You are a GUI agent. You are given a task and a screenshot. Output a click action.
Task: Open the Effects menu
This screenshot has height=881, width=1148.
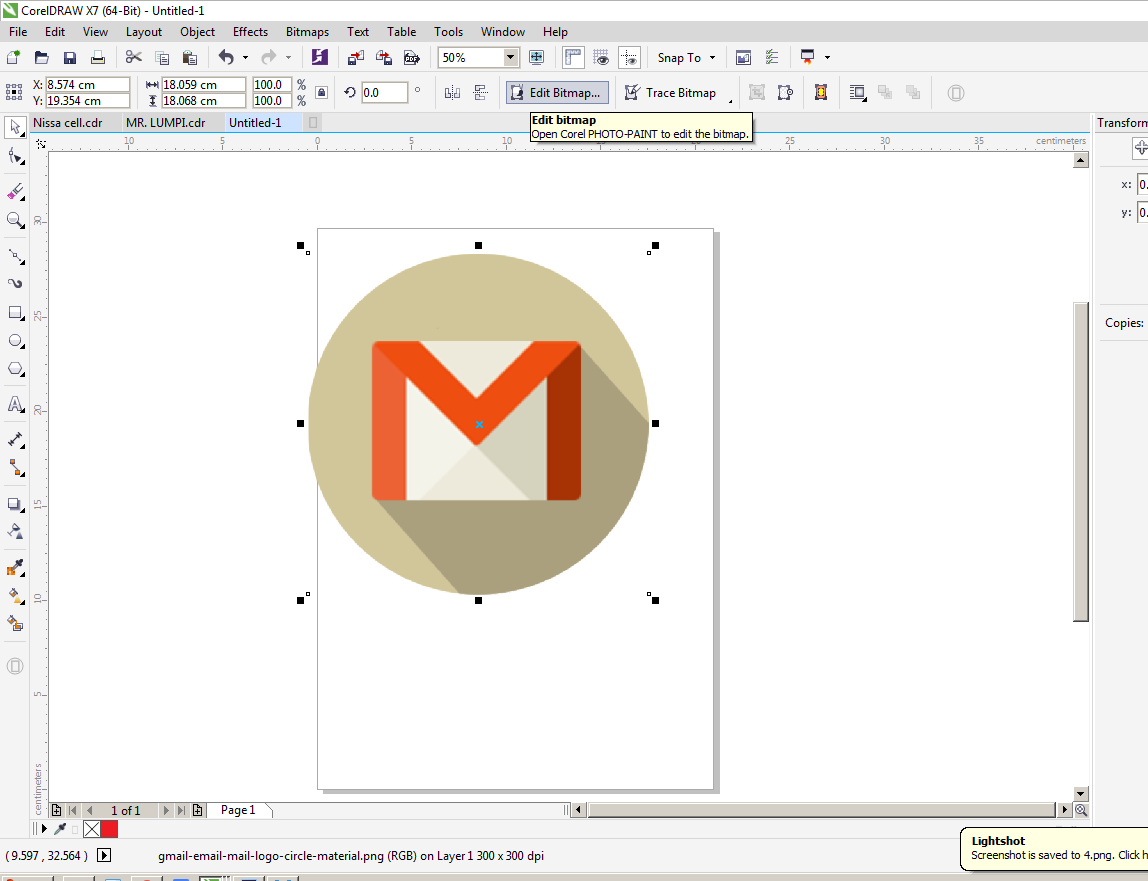250,31
